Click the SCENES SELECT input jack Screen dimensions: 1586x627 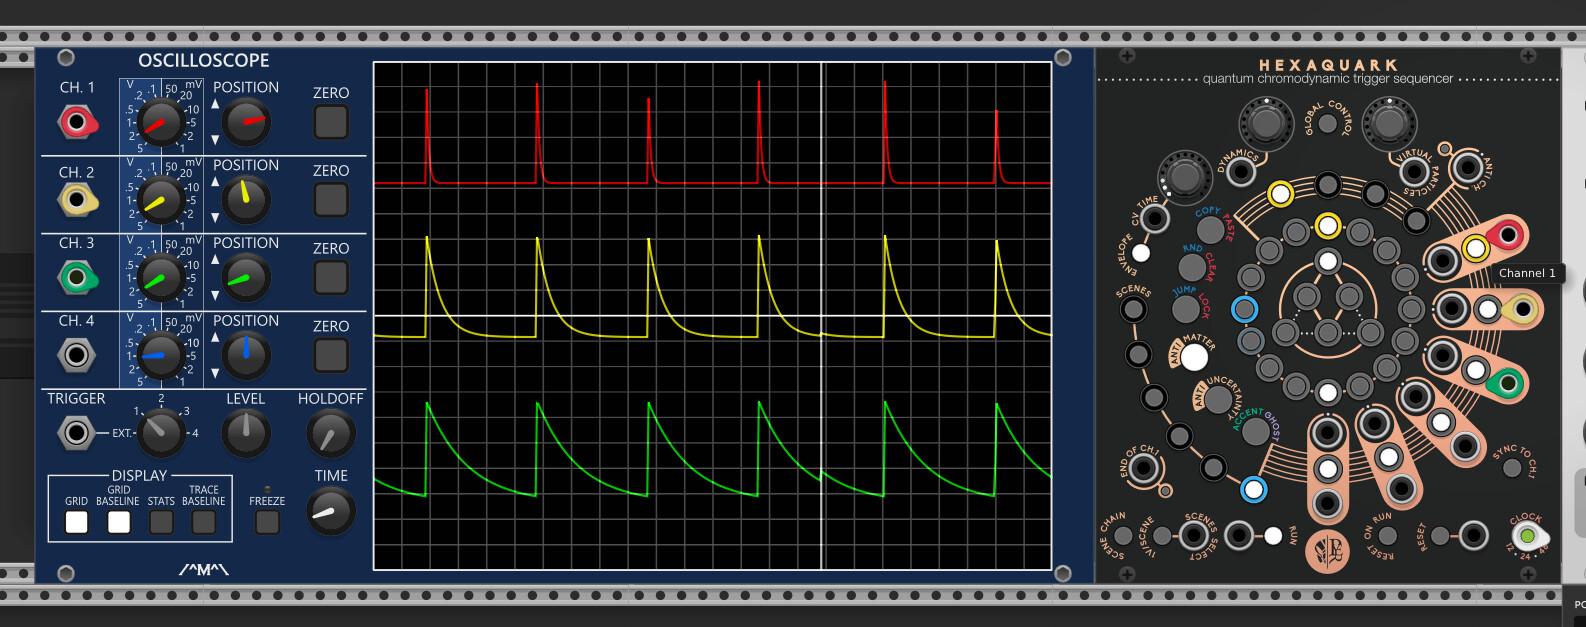point(1193,536)
